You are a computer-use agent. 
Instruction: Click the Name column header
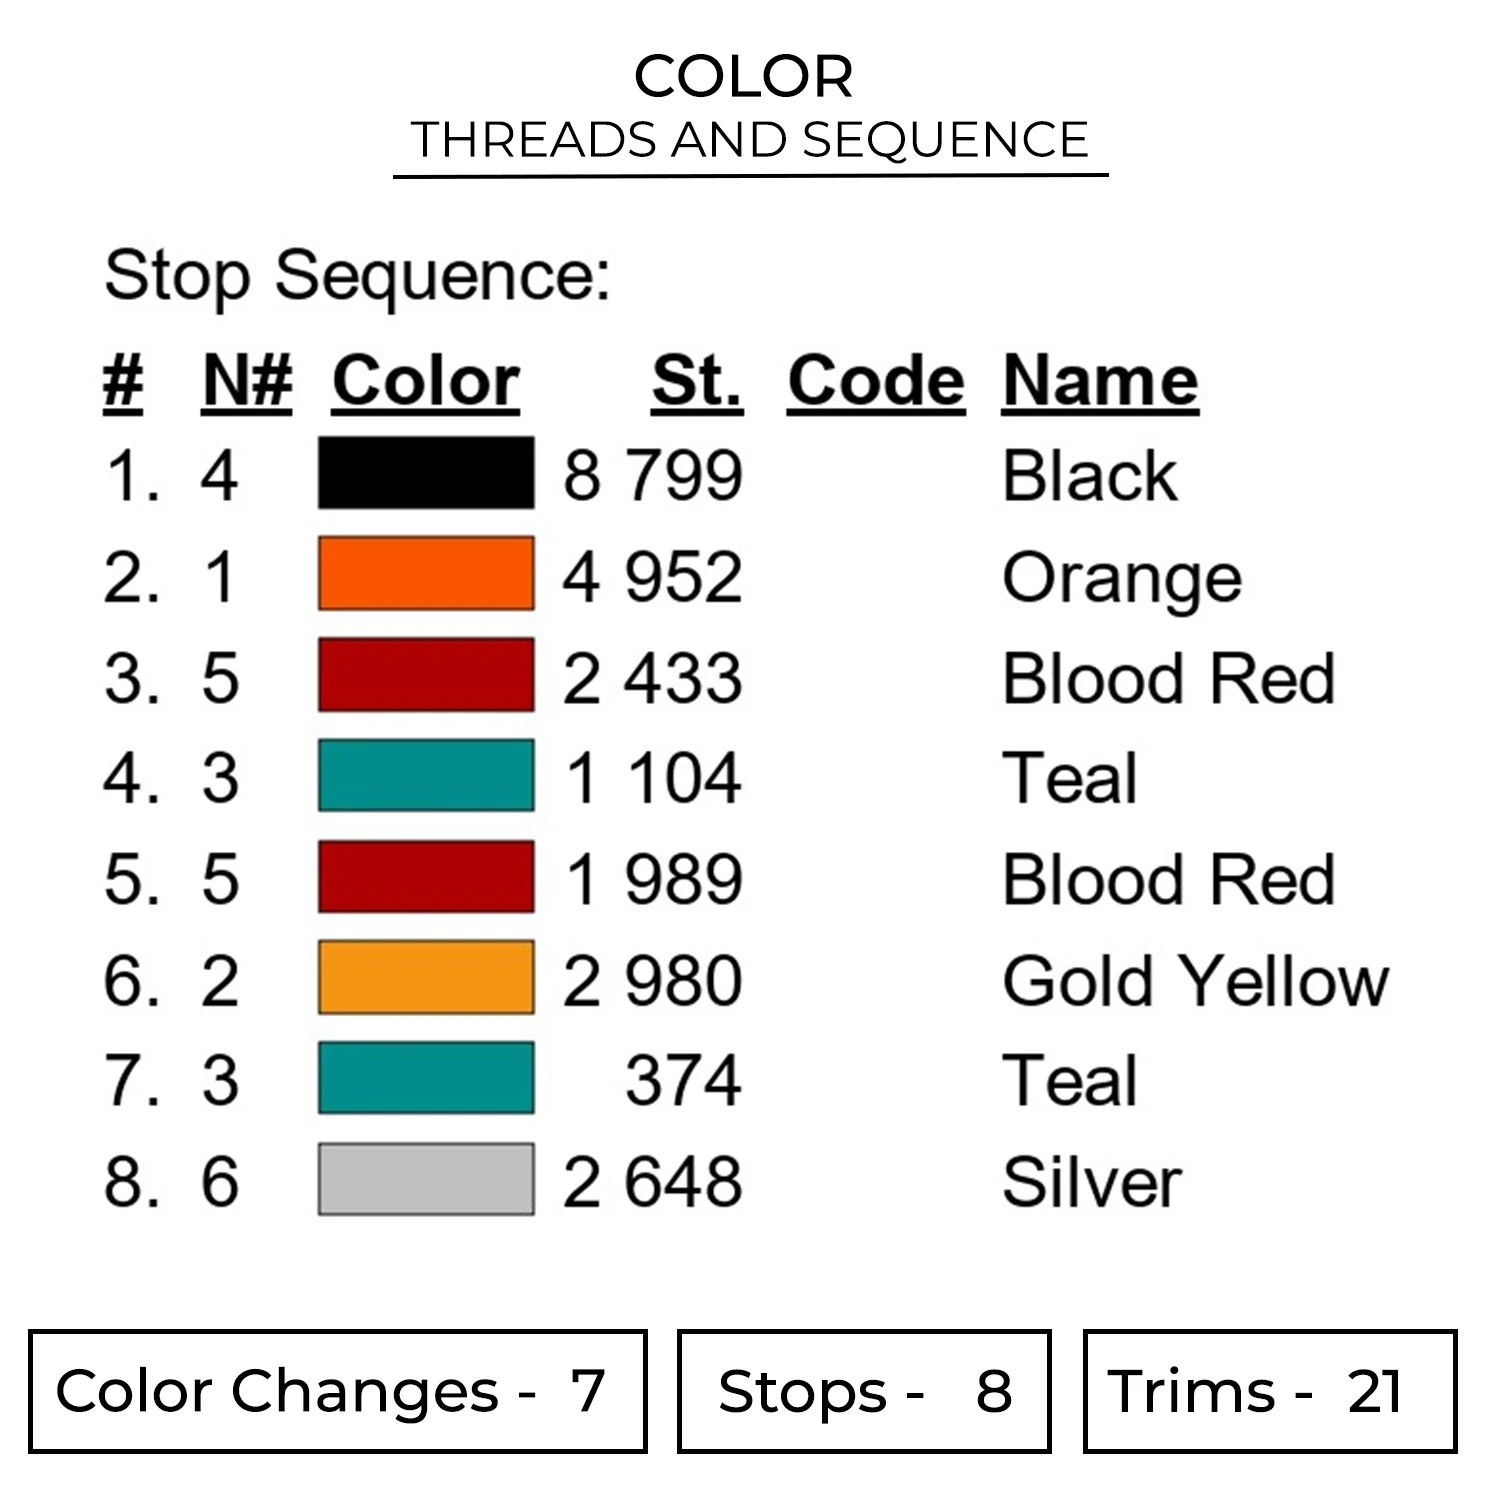pyautogui.click(x=1100, y=382)
